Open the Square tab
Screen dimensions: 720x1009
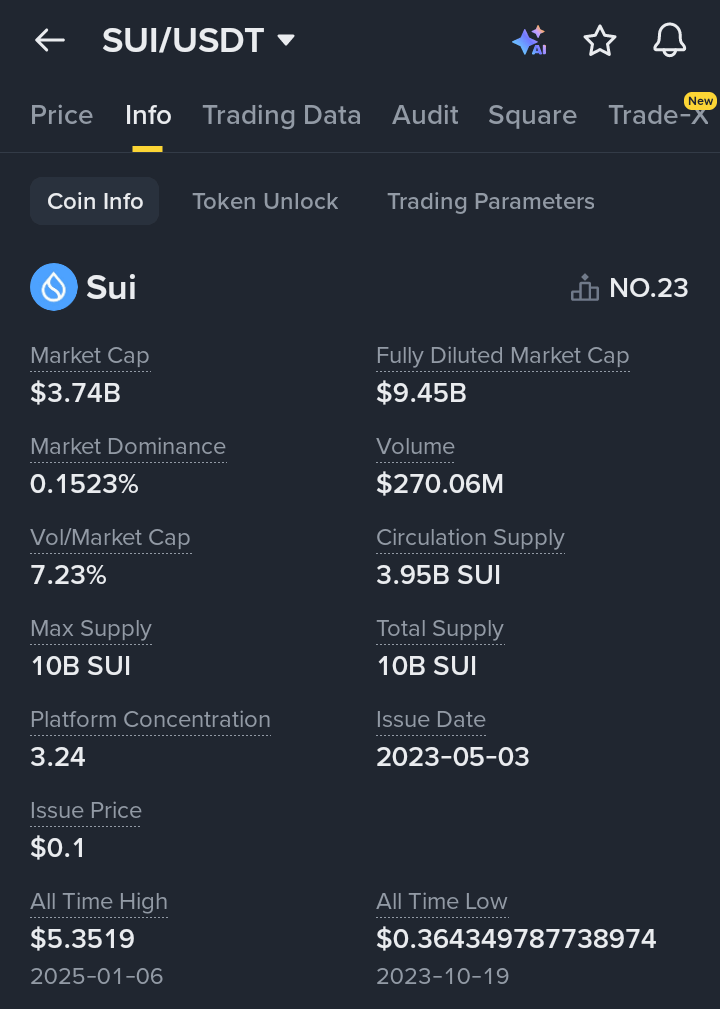pos(532,115)
